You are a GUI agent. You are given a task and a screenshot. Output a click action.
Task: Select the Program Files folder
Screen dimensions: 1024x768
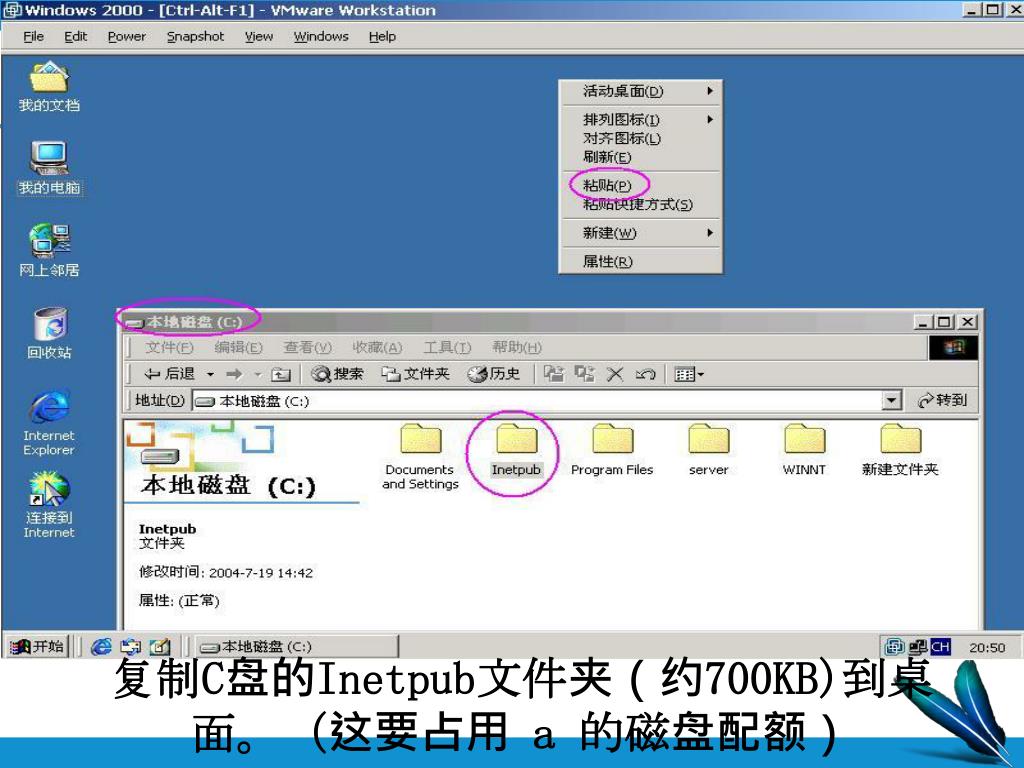[612, 450]
